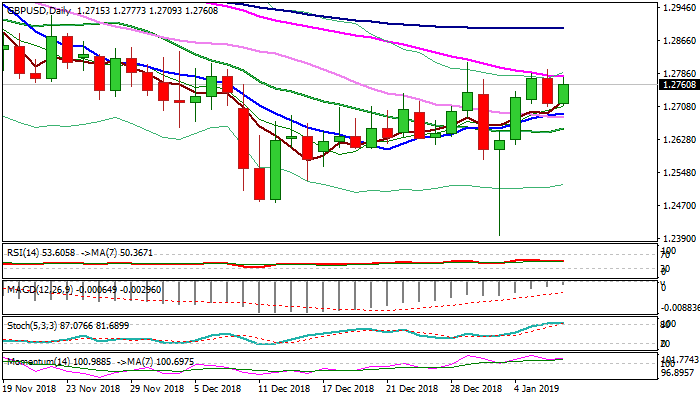Click the GBPUSD,Daily chart title
This screenshot has width=700, height=400.
[x=32, y=7]
